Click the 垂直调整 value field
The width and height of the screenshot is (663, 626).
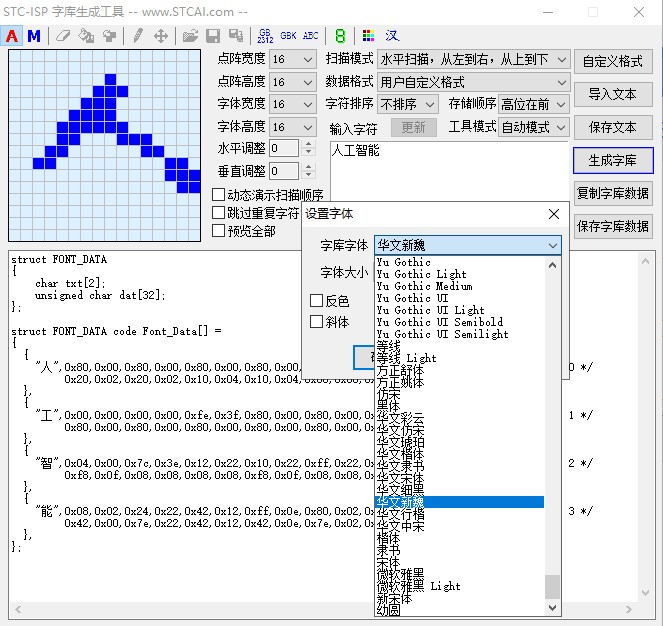click(x=284, y=171)
